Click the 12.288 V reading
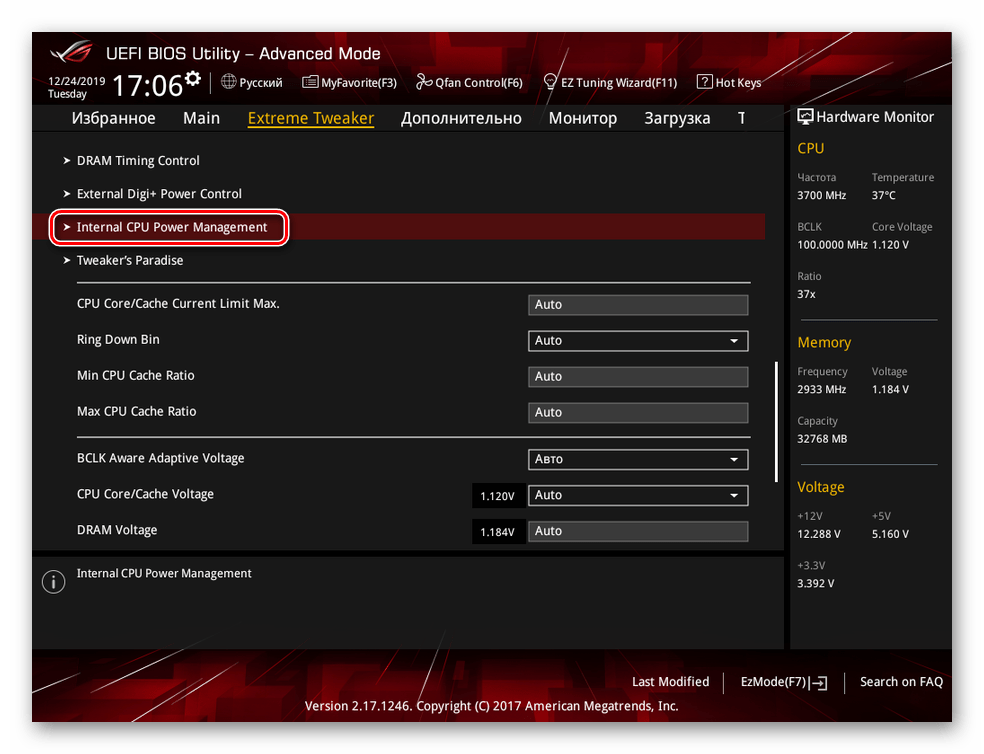This screenshot has width=984, height=754. tap(818, 534)
